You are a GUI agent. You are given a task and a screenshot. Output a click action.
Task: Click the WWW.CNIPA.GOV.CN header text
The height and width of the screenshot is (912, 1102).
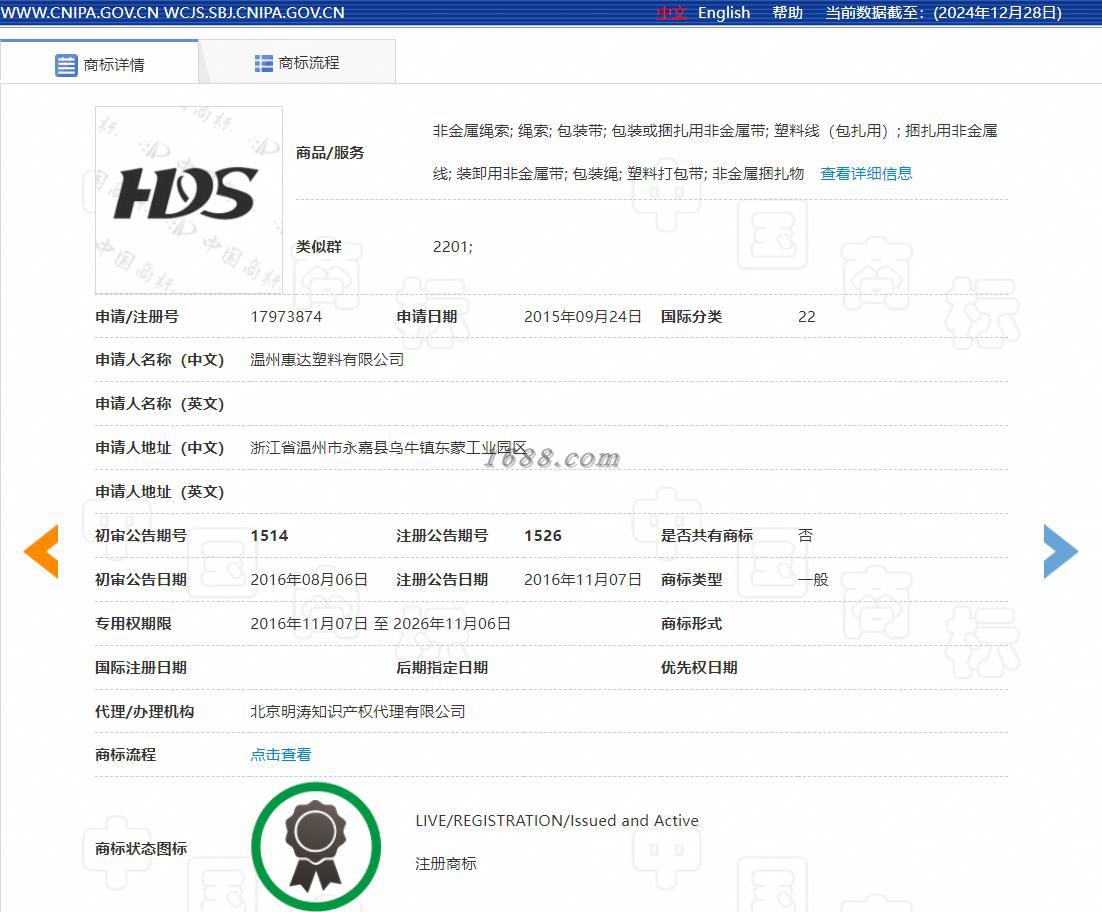pyautogui.click(x=80, y=13)
